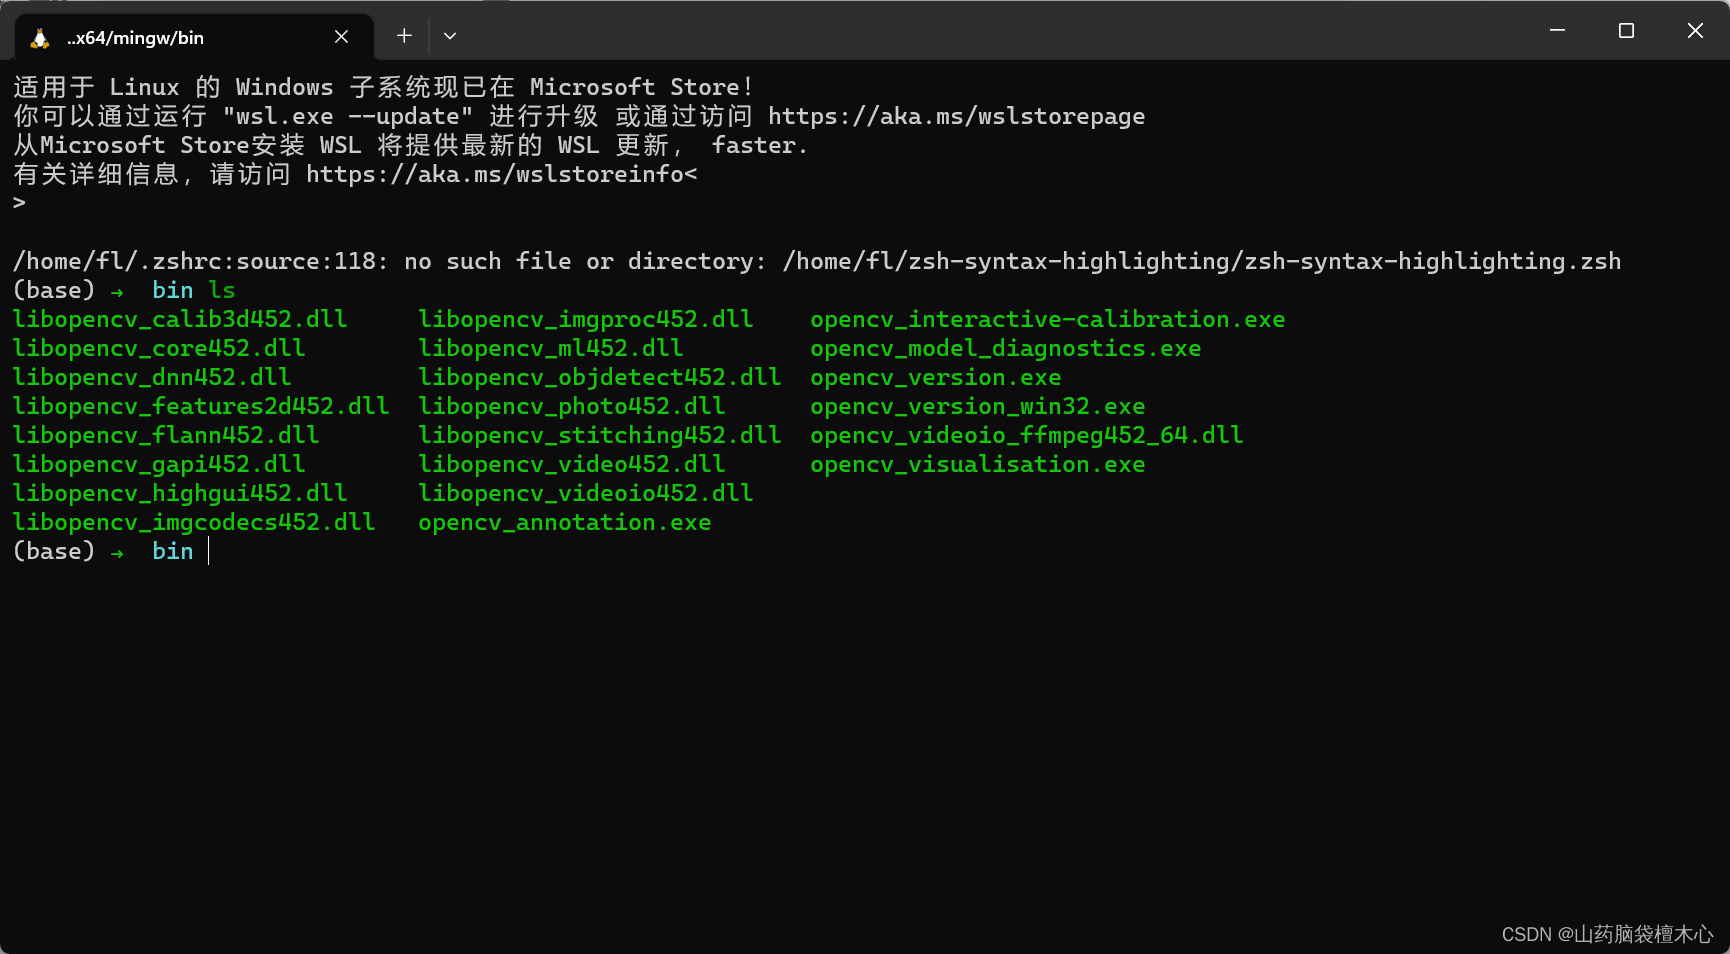Click opencv_annotation.exe file name
The image size is (1730, 954).
565,523
